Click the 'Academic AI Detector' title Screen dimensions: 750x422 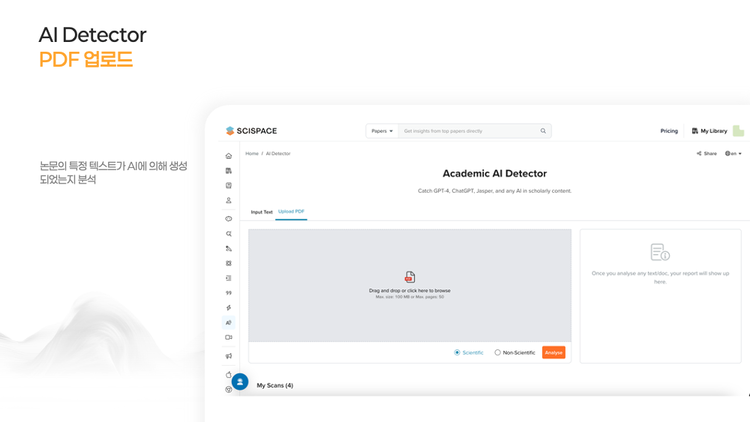495,173
